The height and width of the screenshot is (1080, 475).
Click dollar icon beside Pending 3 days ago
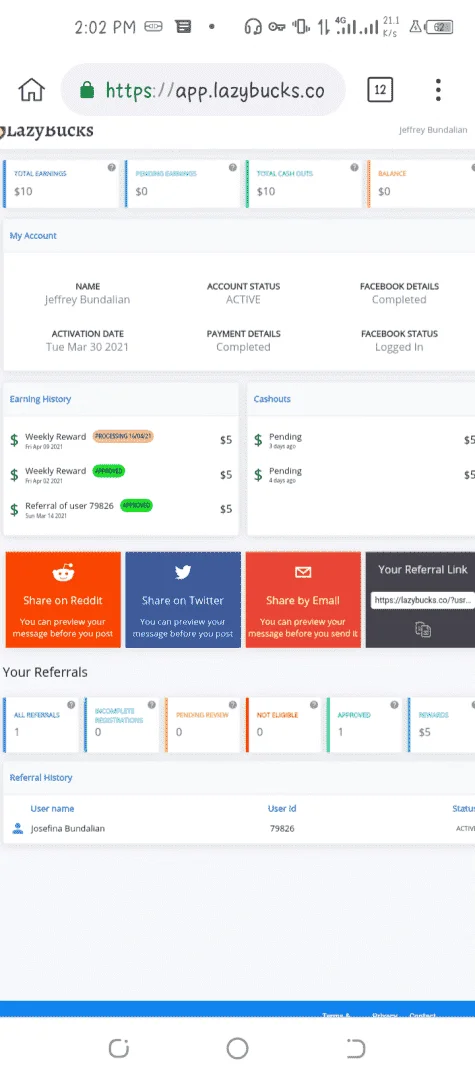[x=258, y=439]
